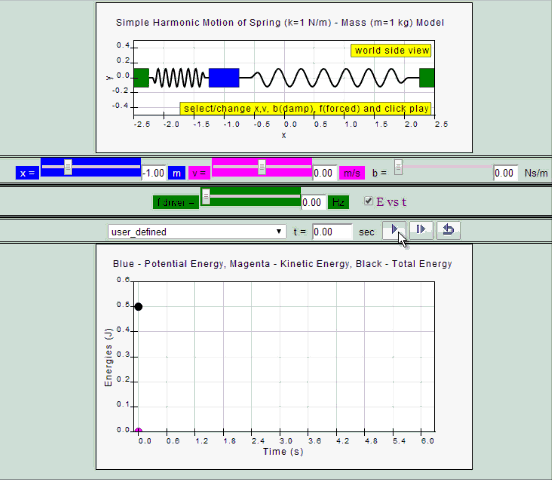Select the x value field showing -1.00

click(153, 173)
